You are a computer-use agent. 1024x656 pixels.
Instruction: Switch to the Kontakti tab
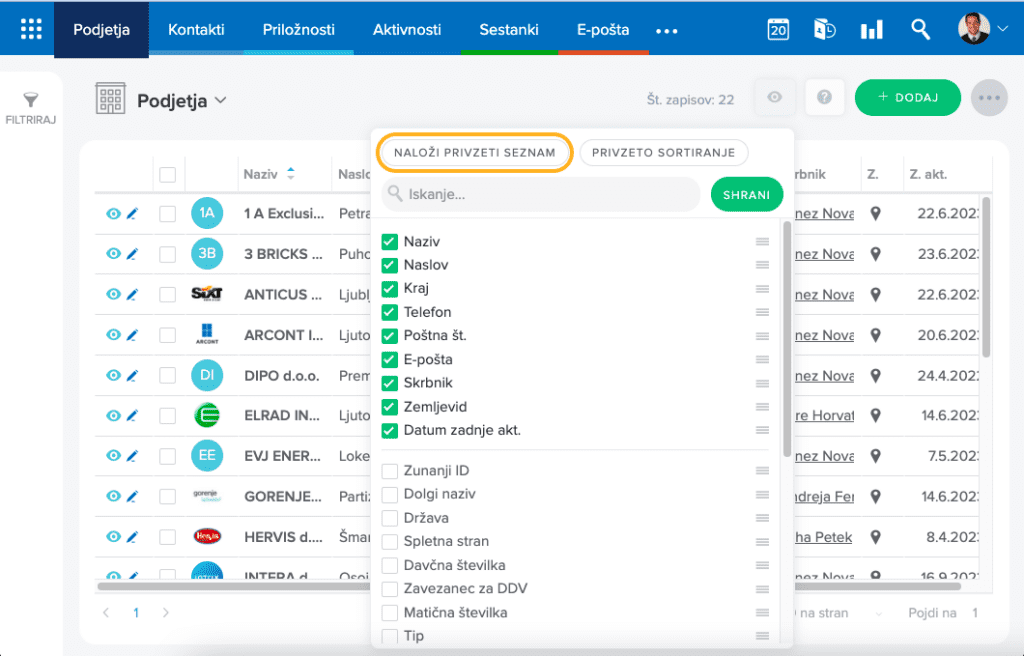(x=196, y=29)
